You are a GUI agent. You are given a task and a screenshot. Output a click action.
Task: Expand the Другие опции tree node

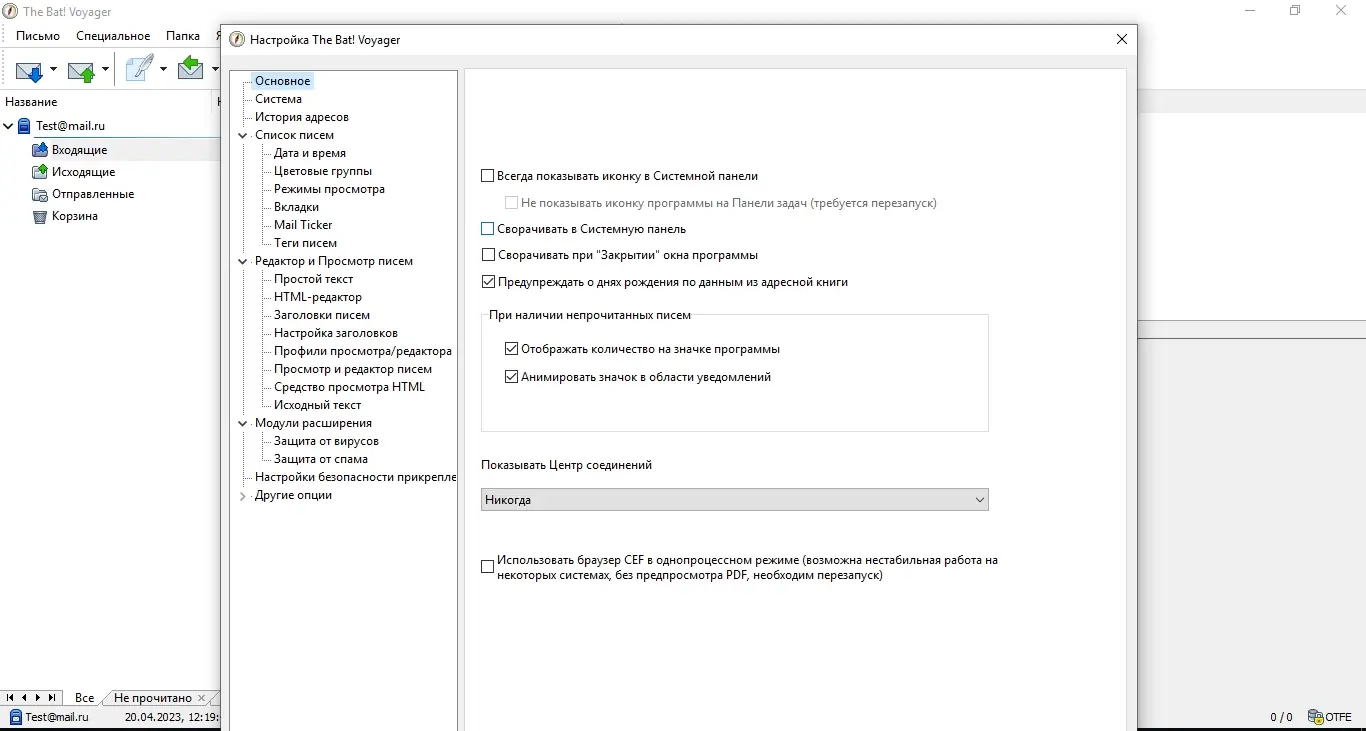pyautogui.click(x=242, y=495)
